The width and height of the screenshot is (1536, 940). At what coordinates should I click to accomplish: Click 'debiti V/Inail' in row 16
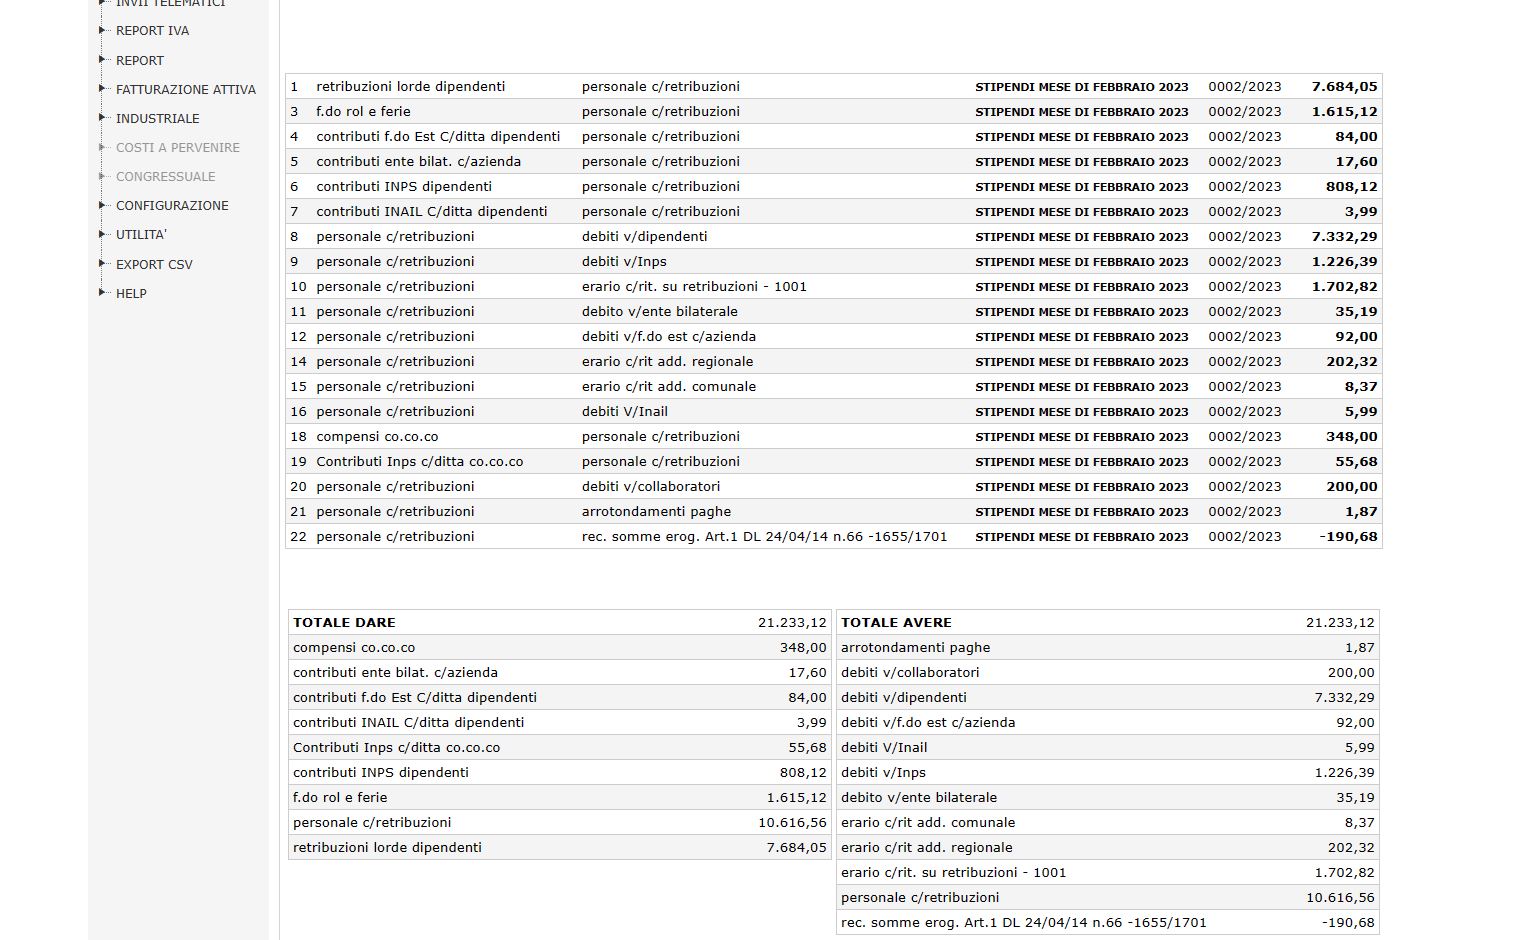click(625, 411)
